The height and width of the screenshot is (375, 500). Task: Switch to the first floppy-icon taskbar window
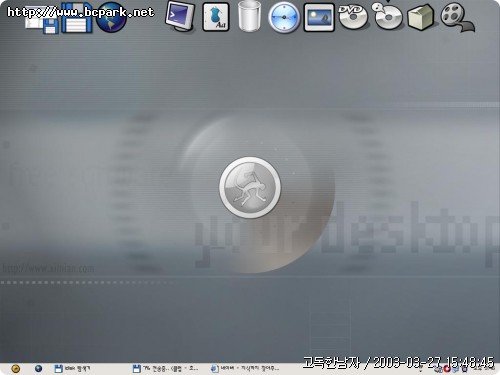point(73,368)
